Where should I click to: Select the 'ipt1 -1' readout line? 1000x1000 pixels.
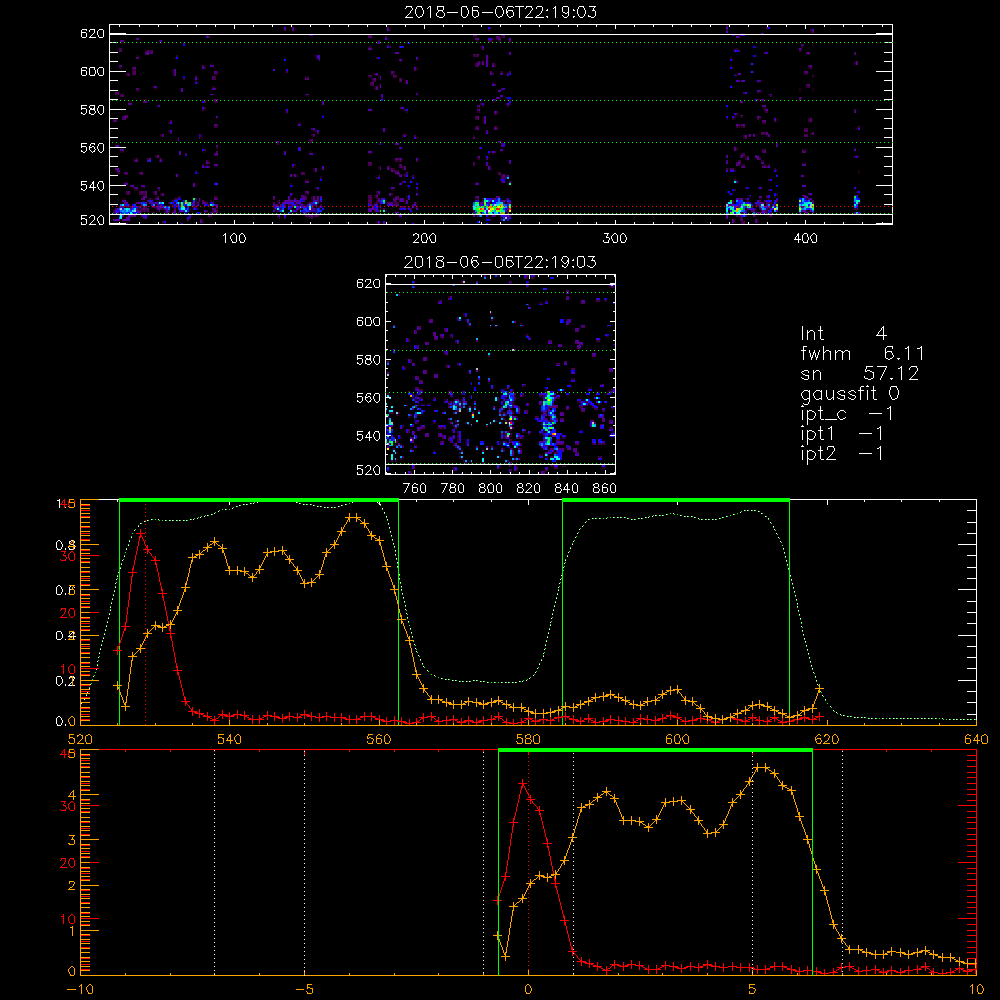click(842, 434)
